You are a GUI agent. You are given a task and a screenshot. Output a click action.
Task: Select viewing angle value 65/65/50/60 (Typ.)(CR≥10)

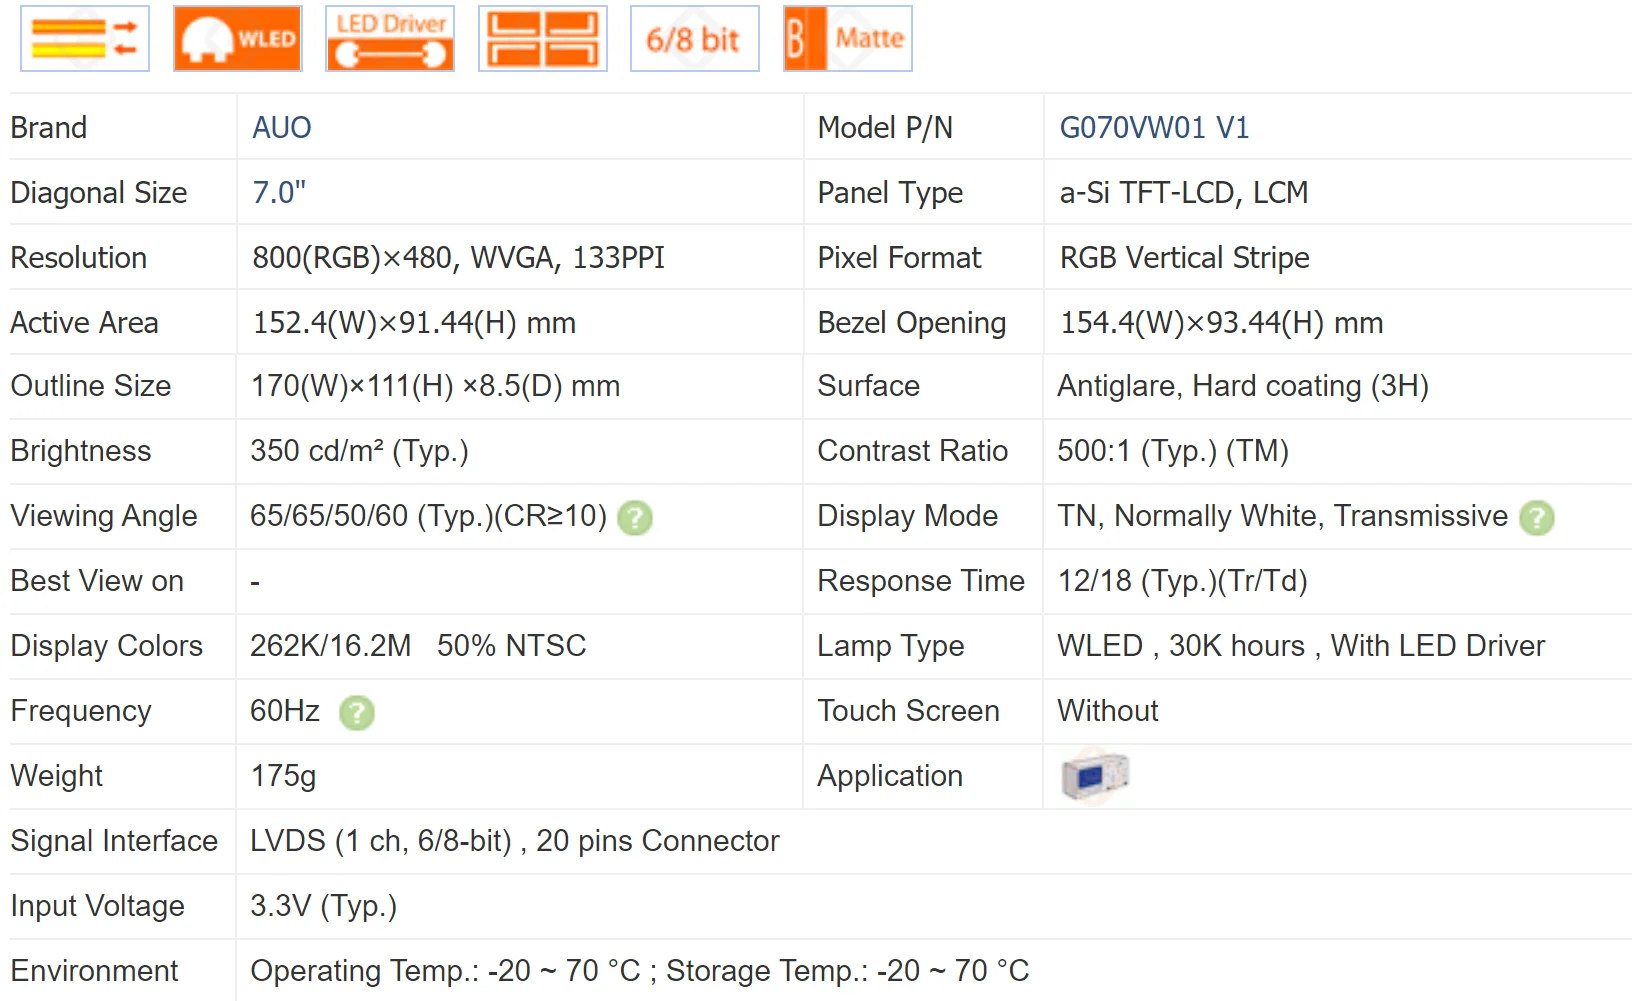428,516
